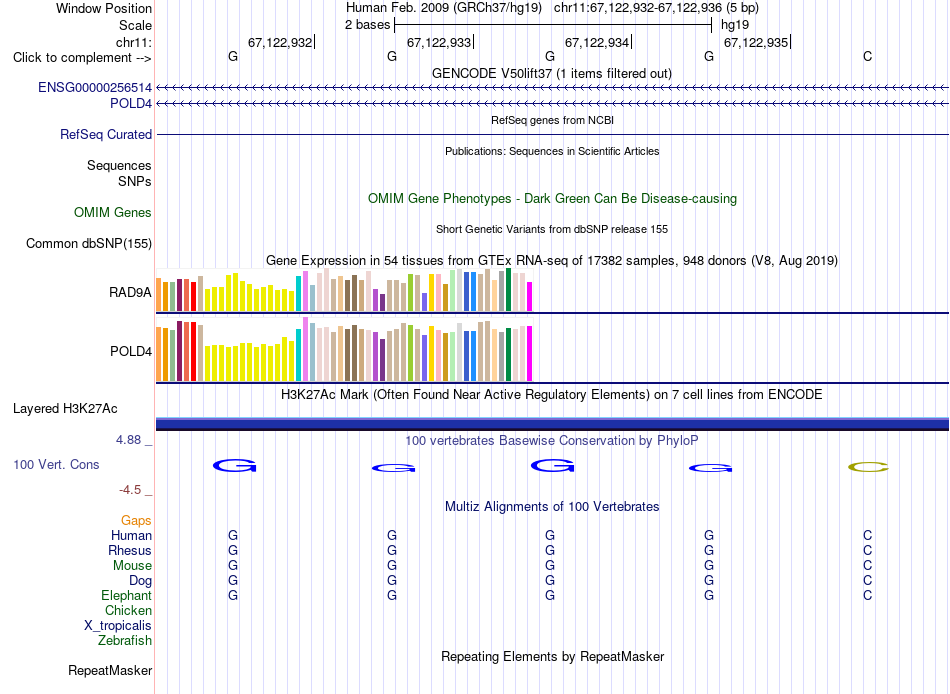Click the C base in the Elephant alignment row
This screenshot has height=694, width=950.
[868, 595]
